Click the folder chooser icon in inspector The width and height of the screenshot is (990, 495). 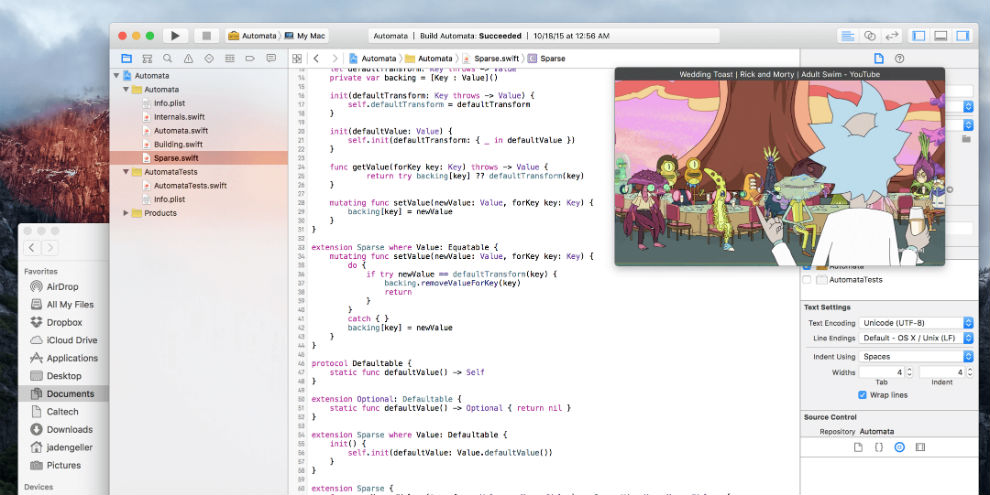pyautogui.click(x=967, y=138)
